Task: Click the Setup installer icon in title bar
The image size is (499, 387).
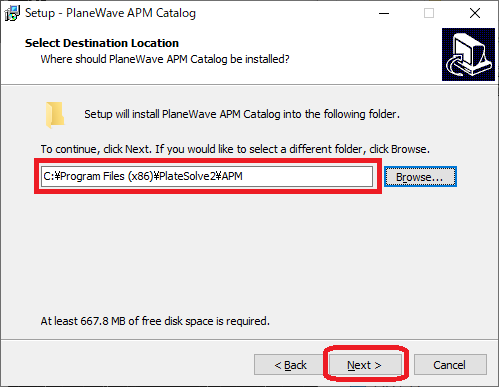Action: [12, 13]
